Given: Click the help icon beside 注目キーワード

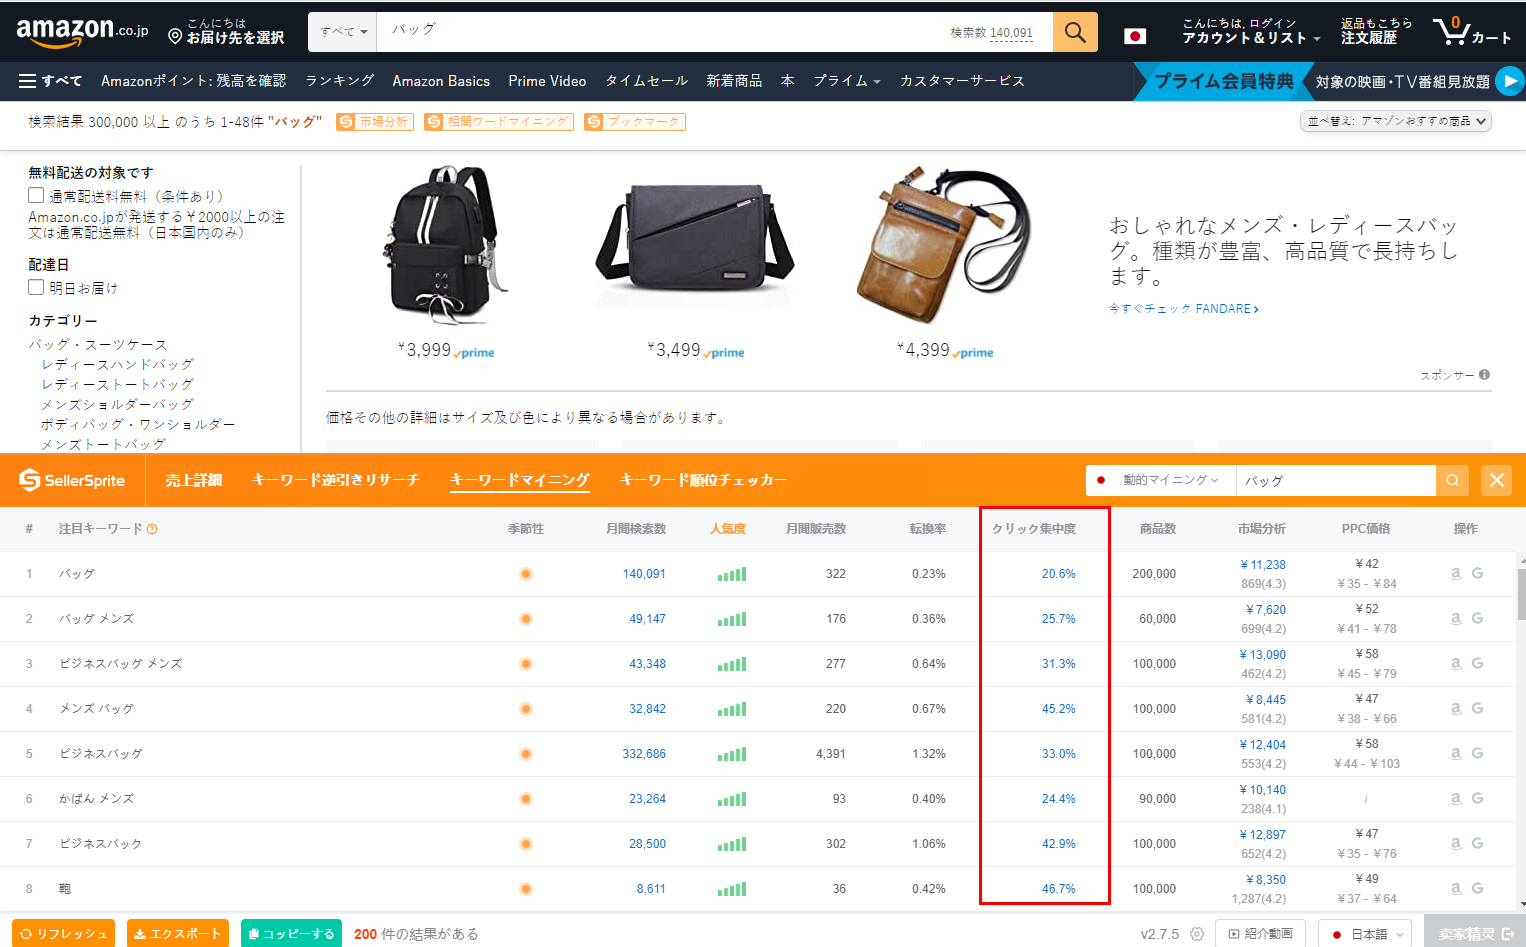Looking at the screenshot, I should [x=152, y=529].
